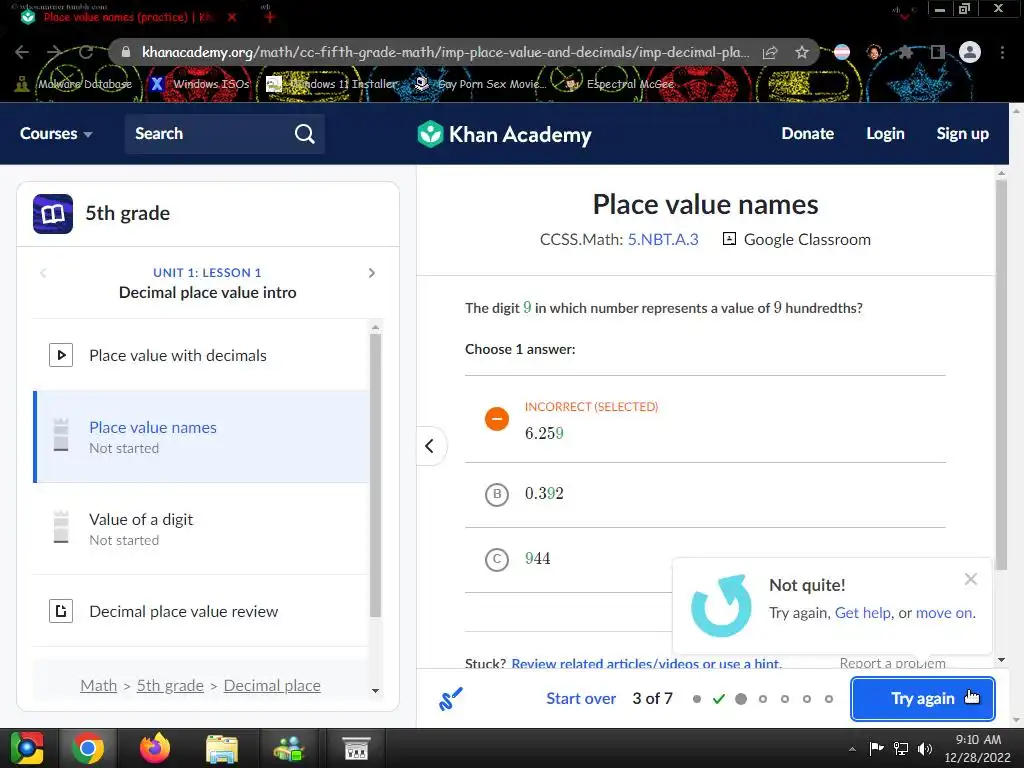The image size is (1024, 768).
Task: Click the 5th grade breadcrumb link
Action: pos(170,686)
